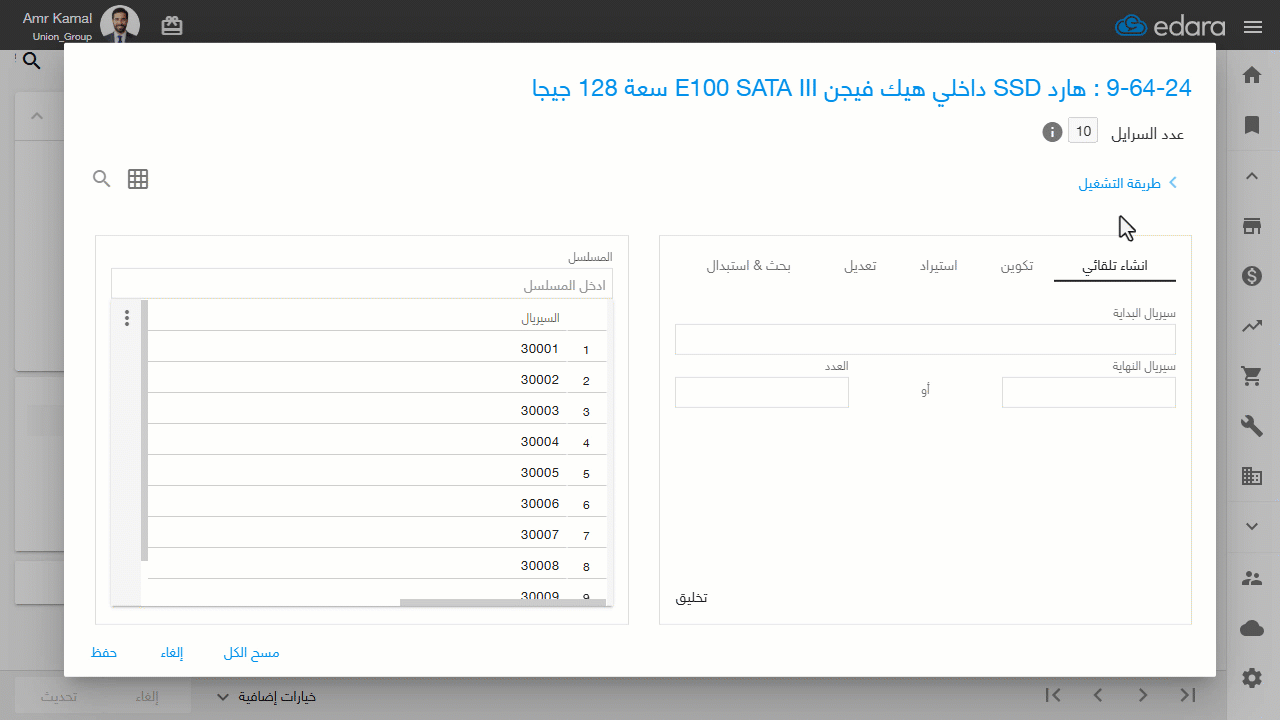Click the serial count info icon

[1052, 132]
